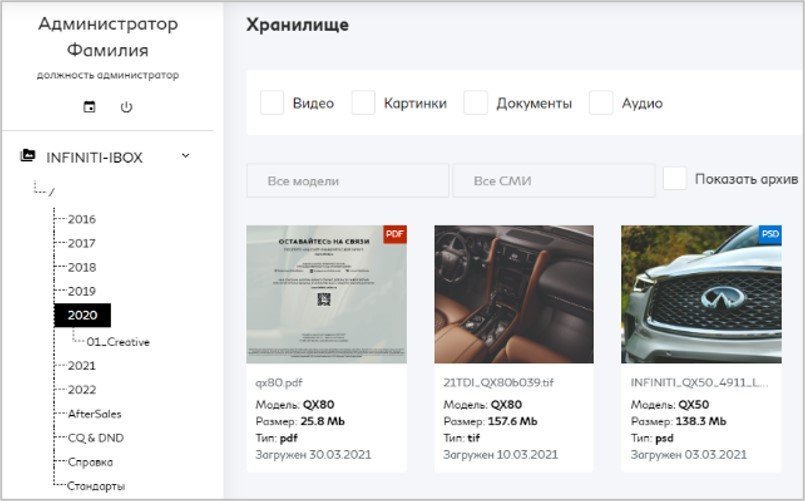
Task: Collapse the INFINITI-IBOX chevron
Action: (186, 156)
